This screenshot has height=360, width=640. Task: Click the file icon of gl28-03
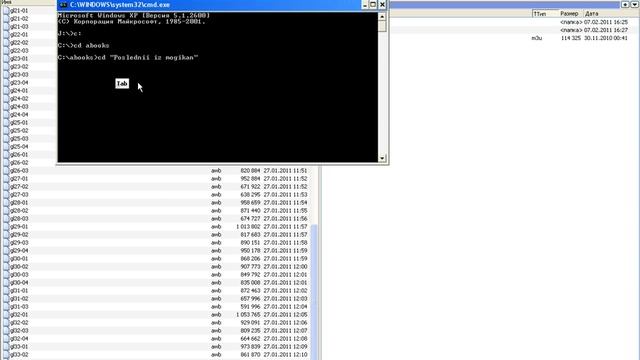(6, 218)
